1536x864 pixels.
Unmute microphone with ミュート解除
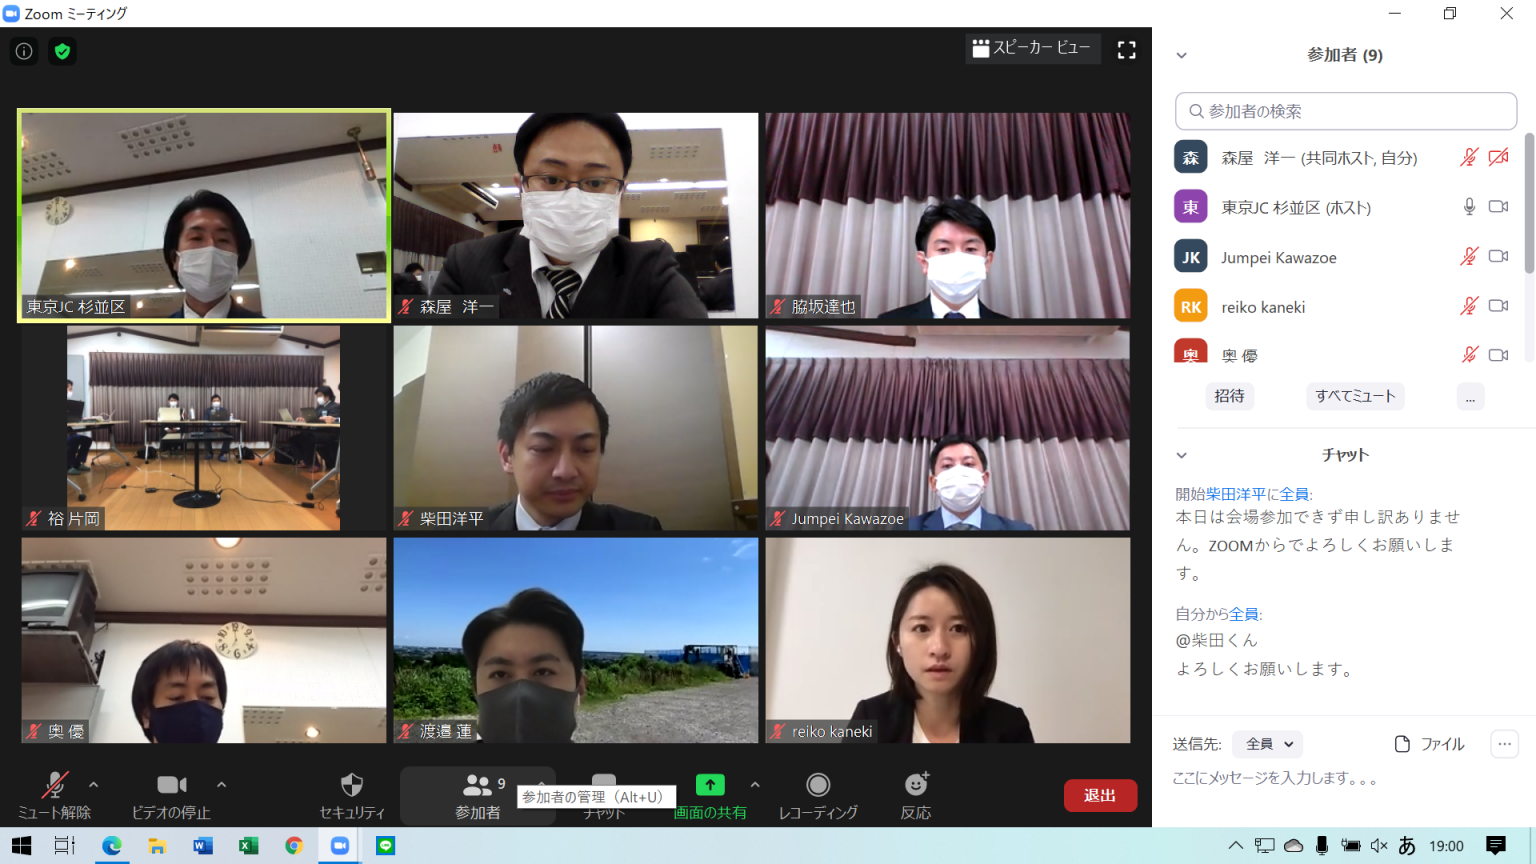(54, 795)
